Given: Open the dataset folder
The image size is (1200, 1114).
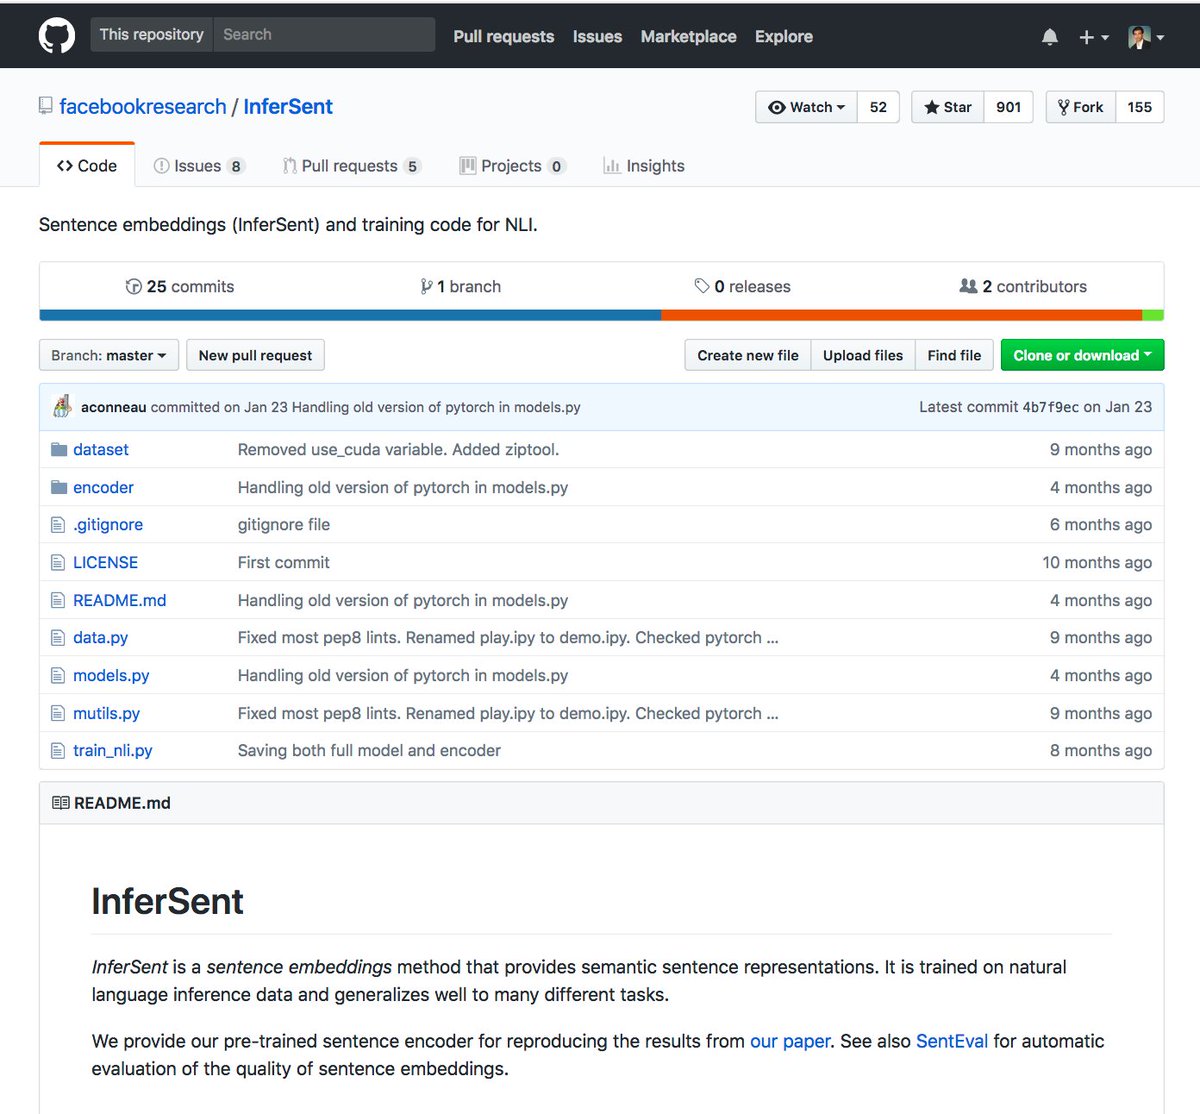Looking at the screenshot, I should tap(101, 450).
